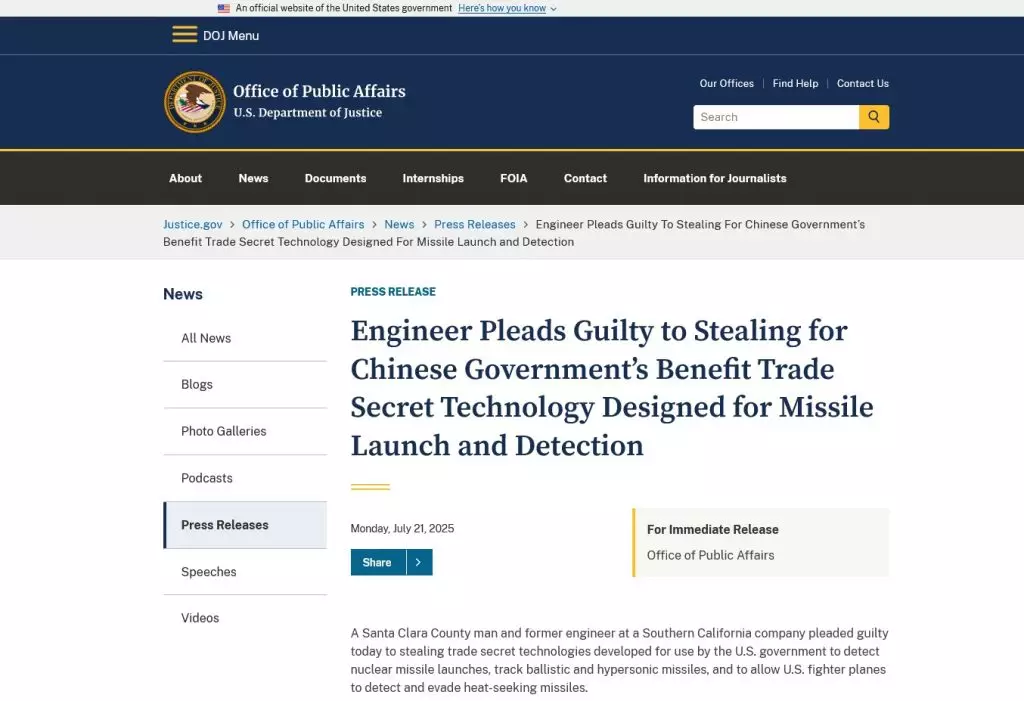Image resolution: width=1024 pixels, height=701 pixels.
Task: Open the About navigation menu
Action: click(185, 178)
